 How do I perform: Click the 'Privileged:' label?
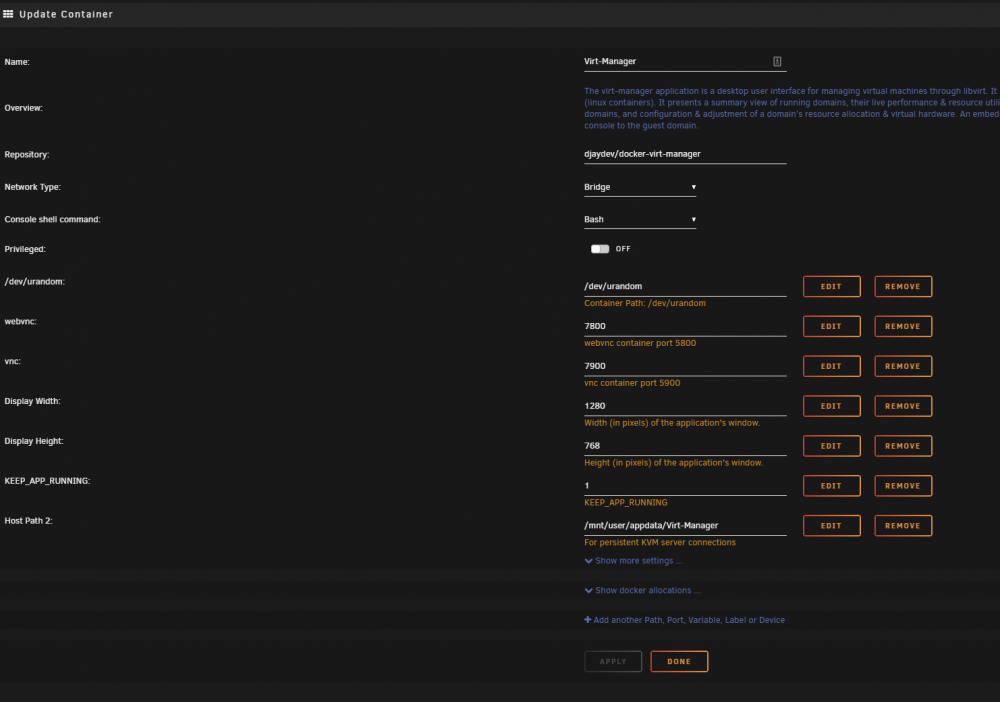pyautogui.click(x=25, y=249)
